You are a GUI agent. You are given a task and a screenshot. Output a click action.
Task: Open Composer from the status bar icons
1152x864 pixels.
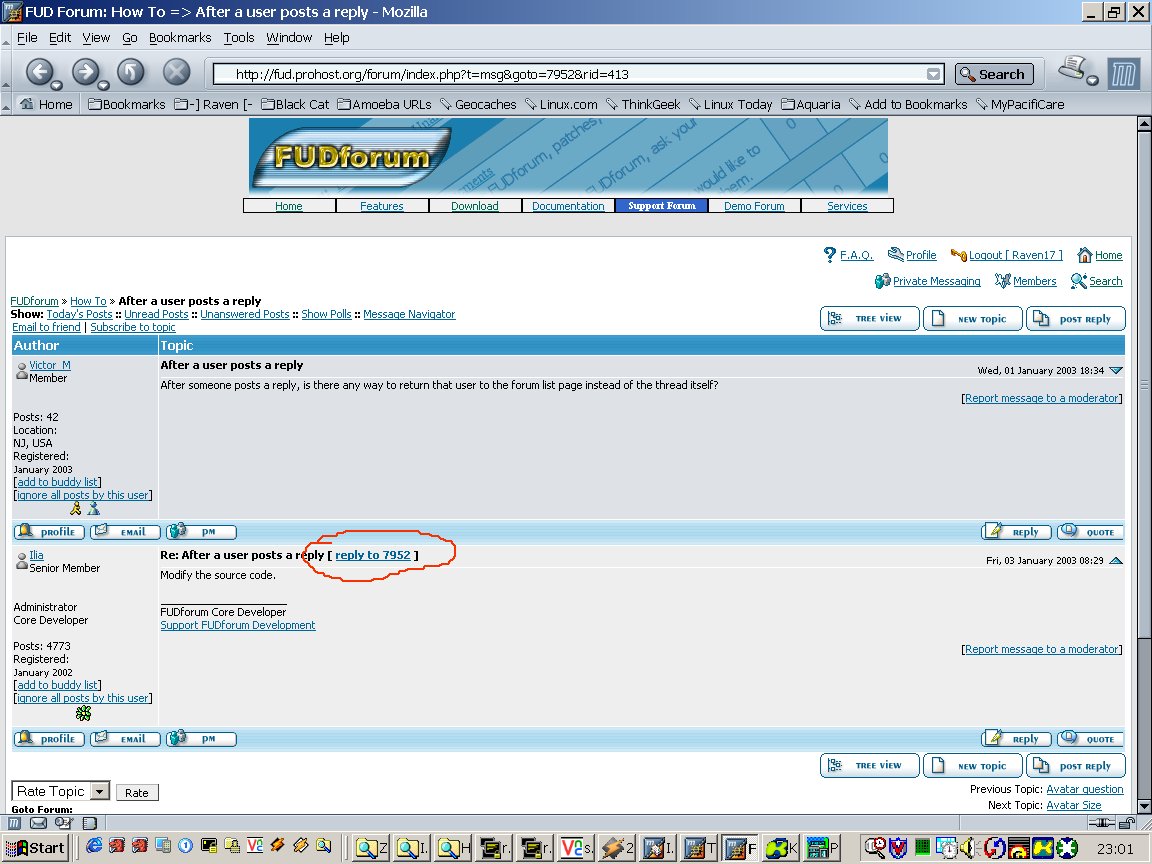(64, 823)
